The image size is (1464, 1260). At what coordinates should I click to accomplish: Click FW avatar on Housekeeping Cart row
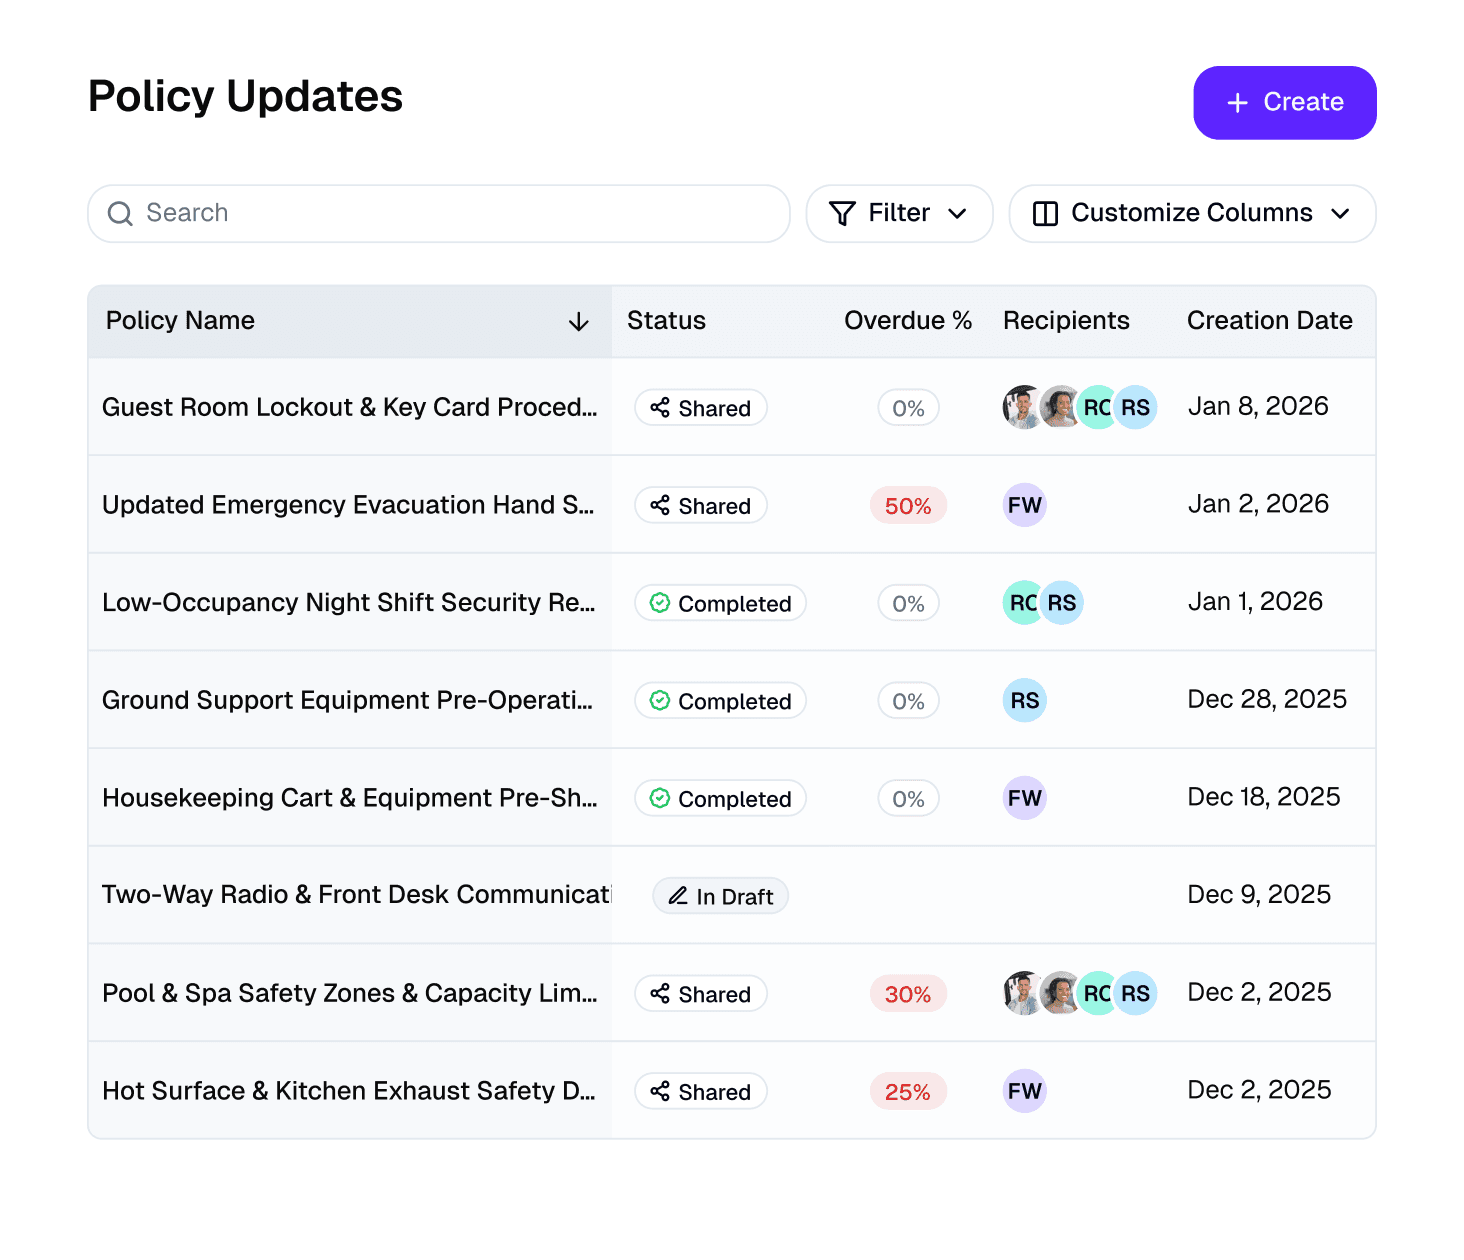(1025, 798)
